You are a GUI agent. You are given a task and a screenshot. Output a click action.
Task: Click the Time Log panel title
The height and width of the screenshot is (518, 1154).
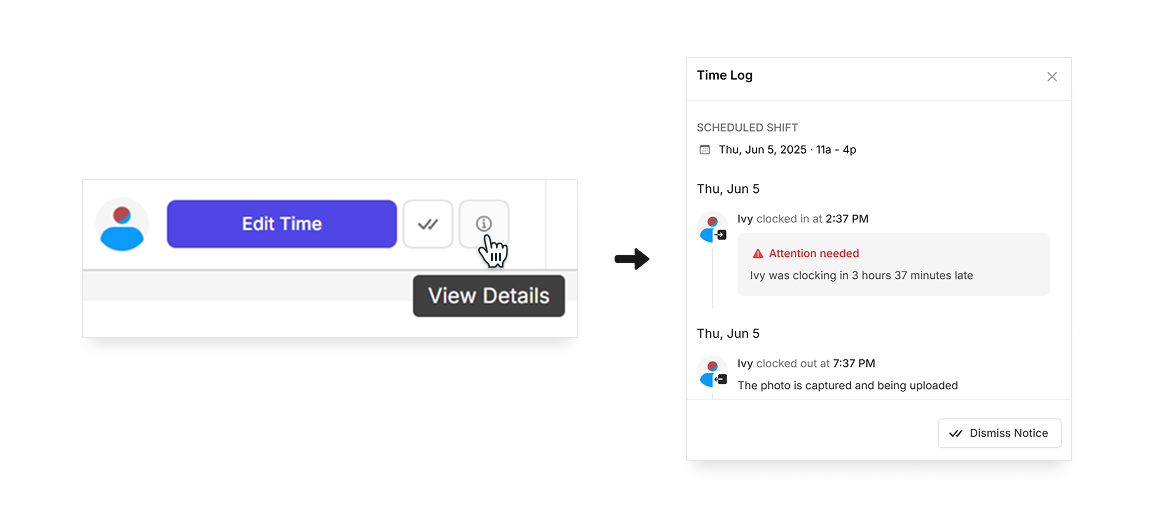pyautogui.click(x=725, y=75)
